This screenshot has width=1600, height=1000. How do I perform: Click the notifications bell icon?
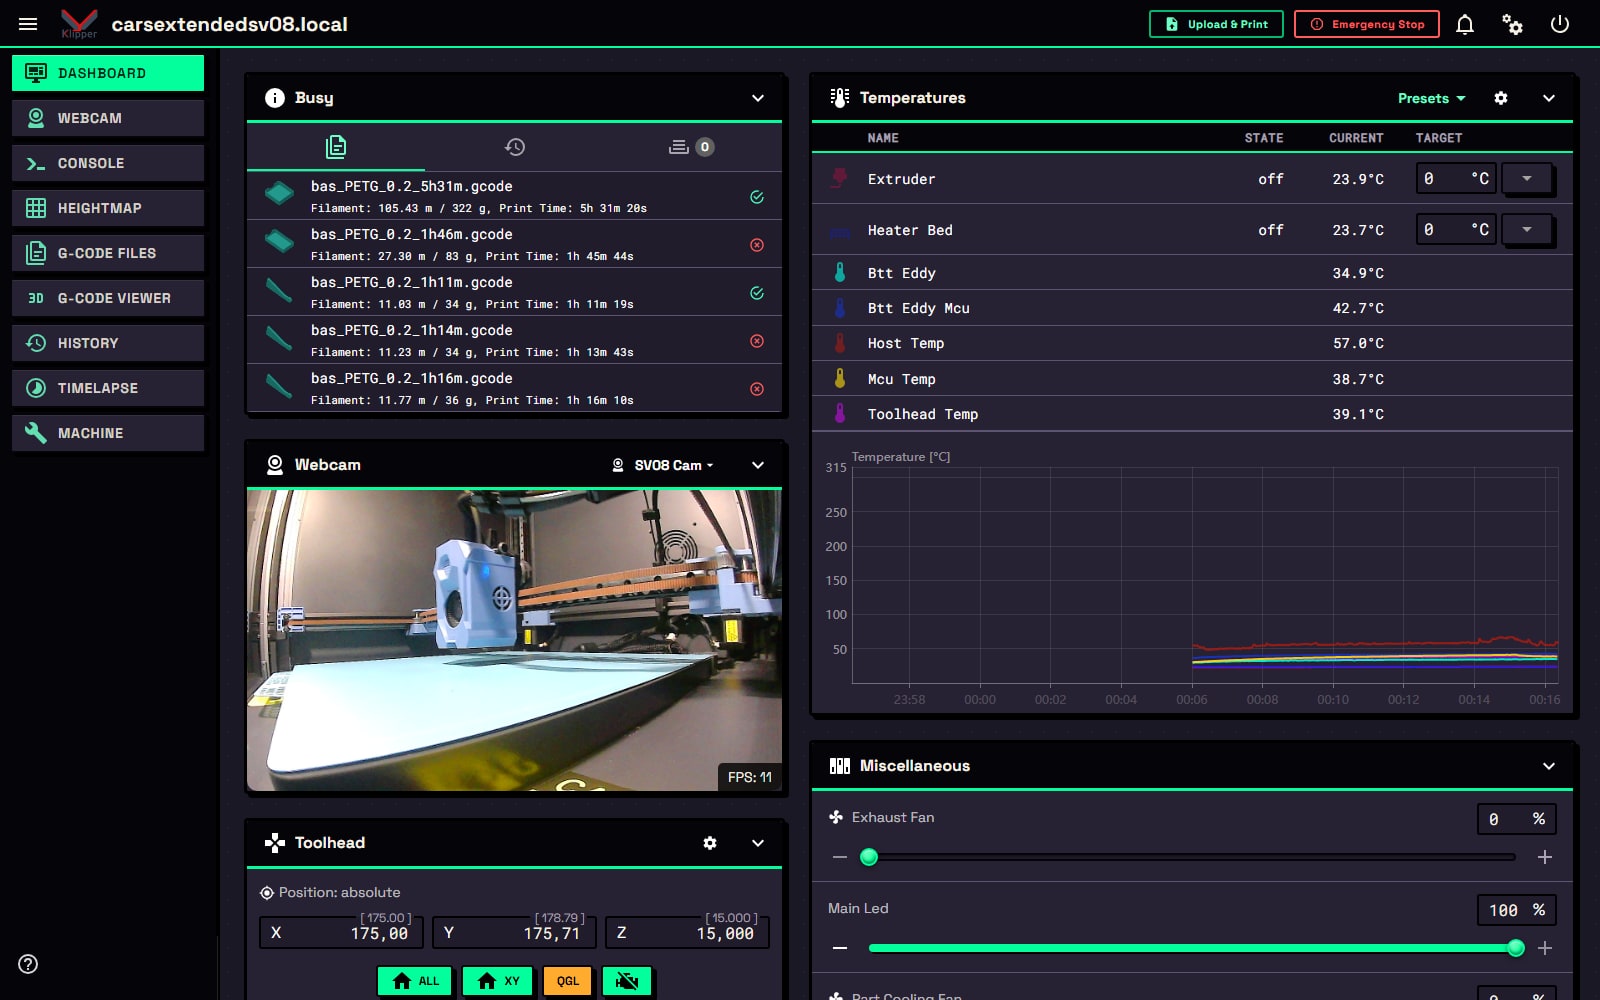pyautogui.click(x=1465, y=24)
